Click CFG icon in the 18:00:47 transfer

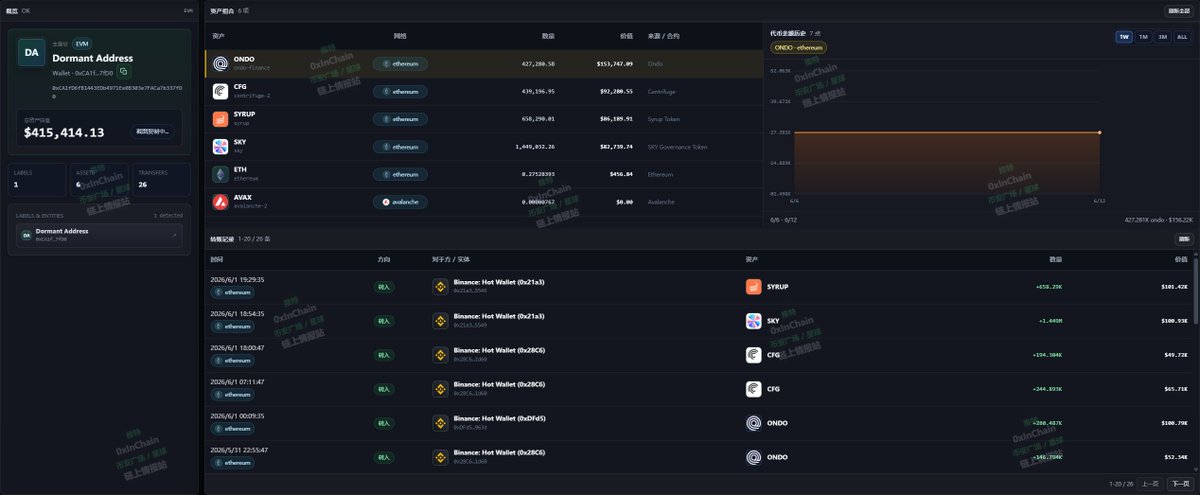tap(754, 355)
